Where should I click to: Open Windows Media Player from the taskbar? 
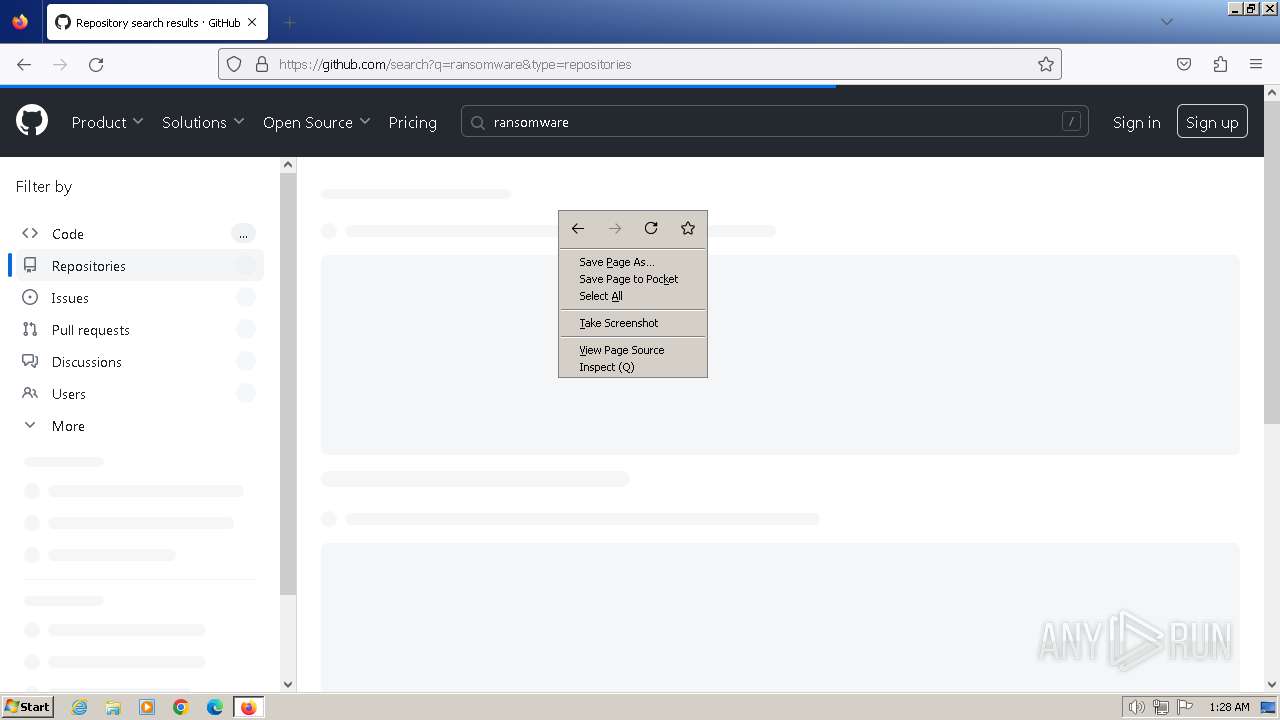point(147,707)
